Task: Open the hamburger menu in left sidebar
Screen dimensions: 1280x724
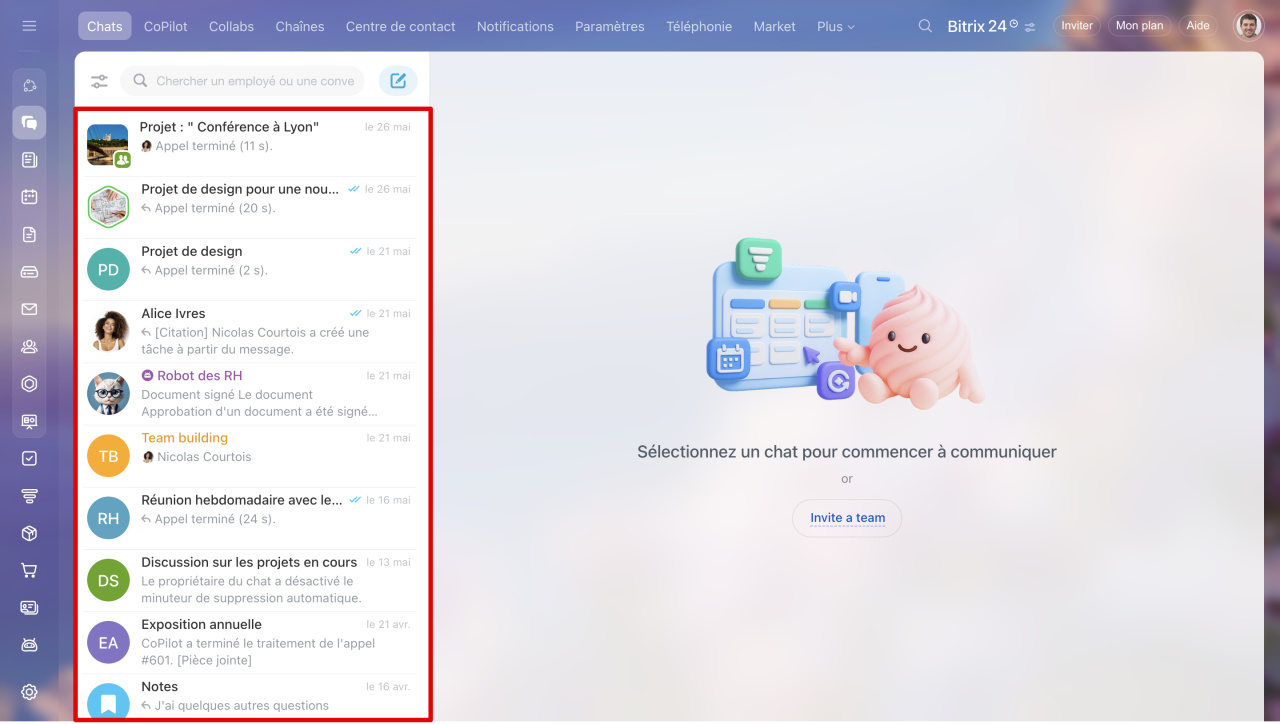Action: pos(29,26)
